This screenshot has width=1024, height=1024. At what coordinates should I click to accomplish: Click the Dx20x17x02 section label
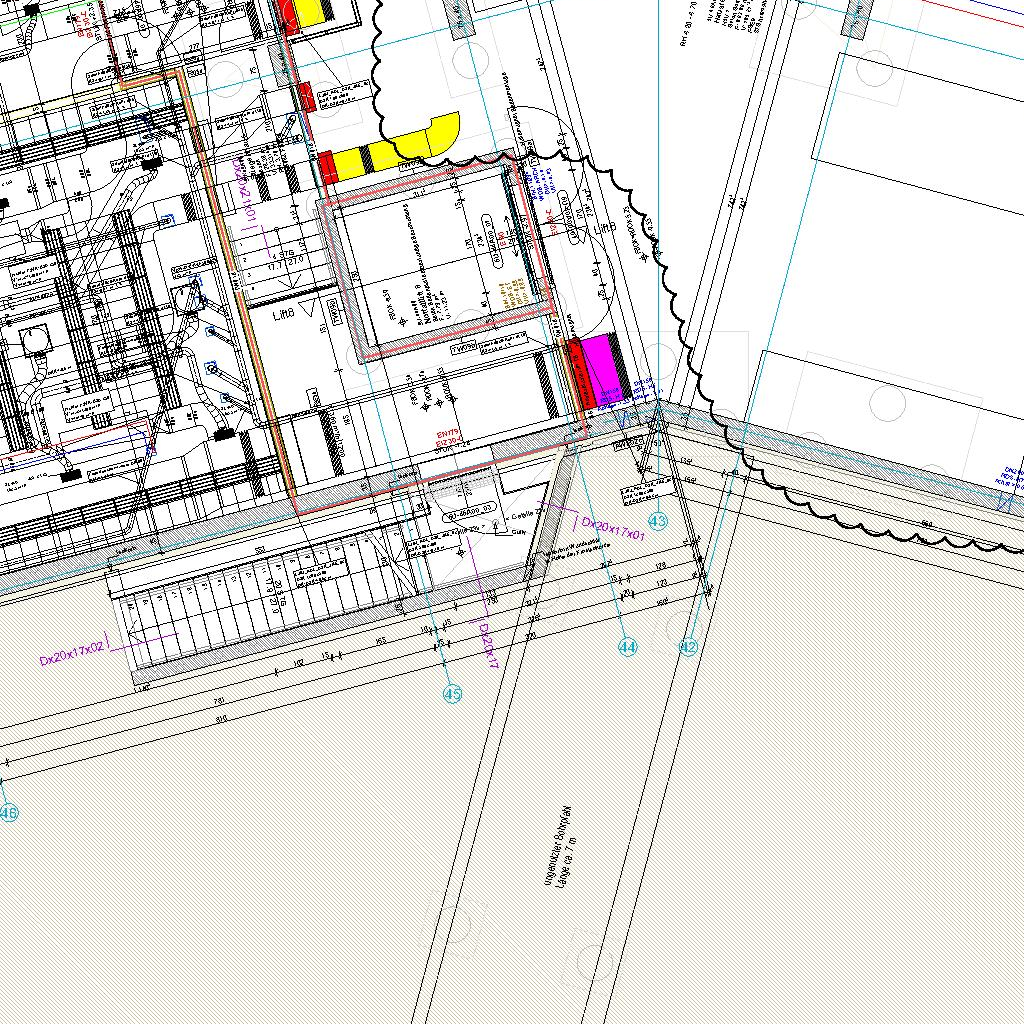71,654
